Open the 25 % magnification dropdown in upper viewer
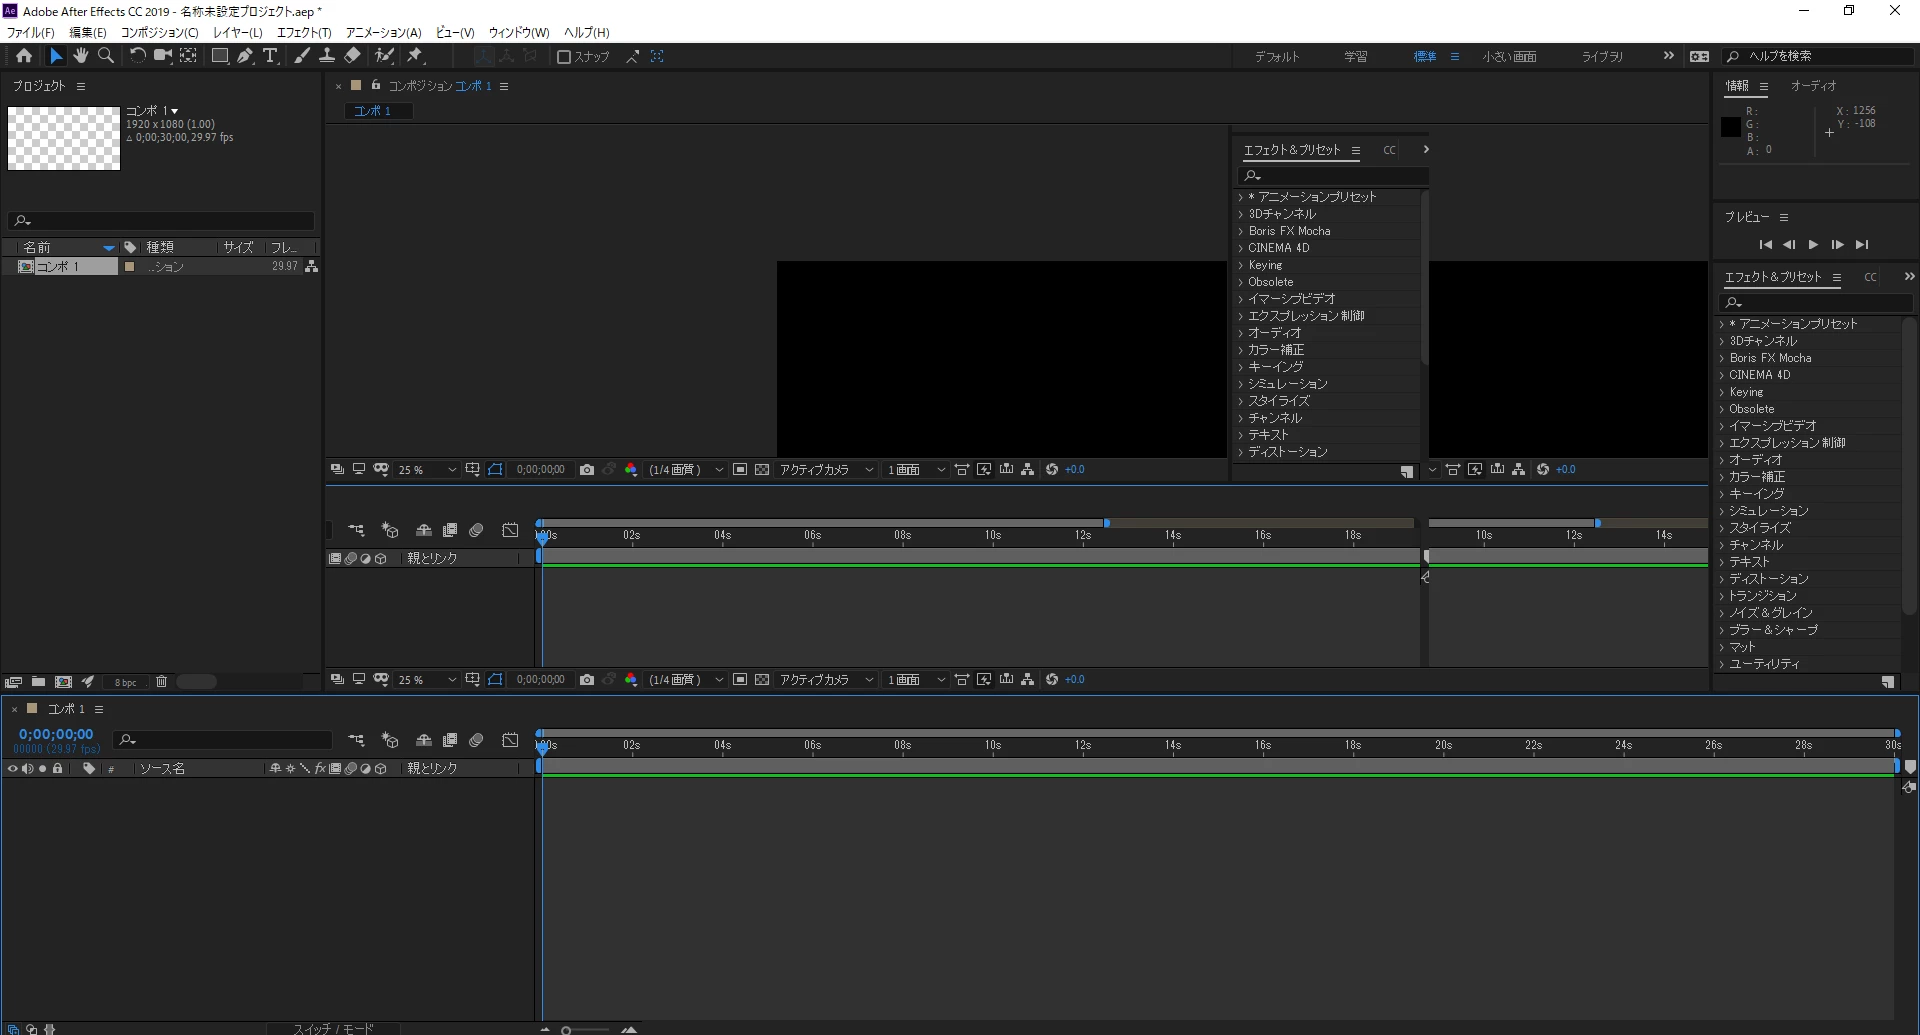 point(427,470)
